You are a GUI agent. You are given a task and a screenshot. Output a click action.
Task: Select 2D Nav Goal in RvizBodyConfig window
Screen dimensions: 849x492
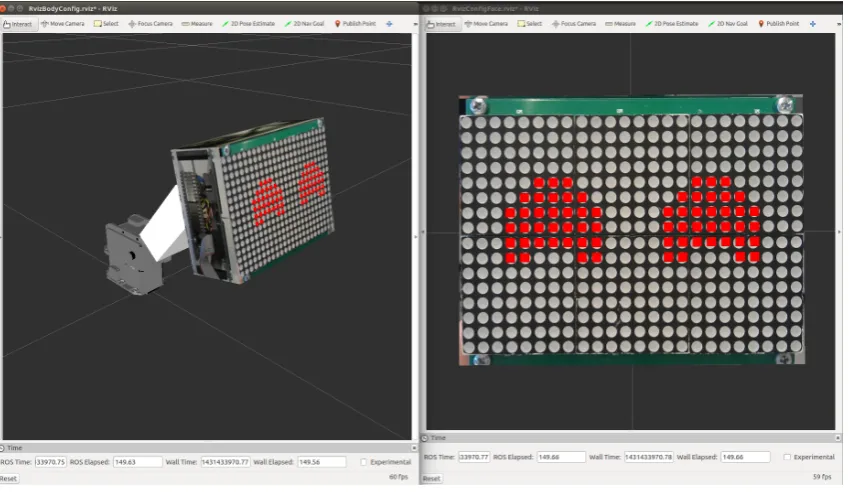304,24
